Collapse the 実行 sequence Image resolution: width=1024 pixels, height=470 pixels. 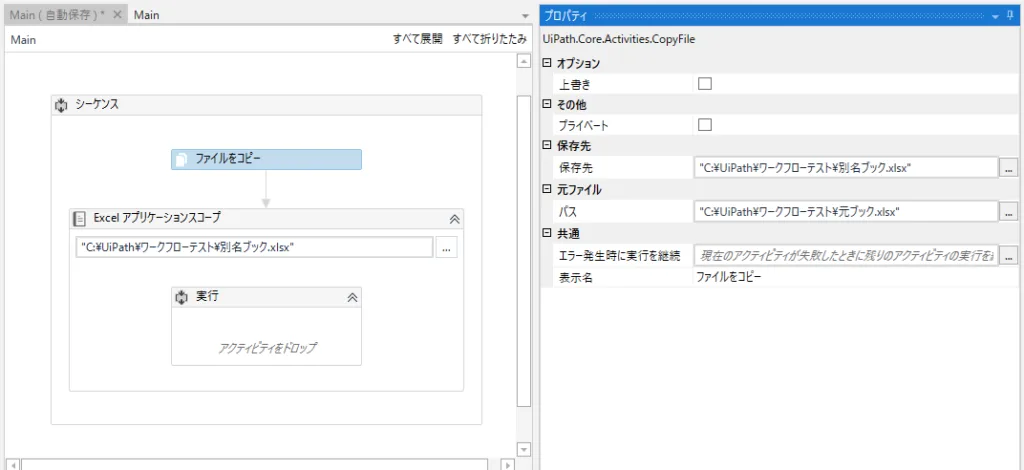[x=352, y=298]
